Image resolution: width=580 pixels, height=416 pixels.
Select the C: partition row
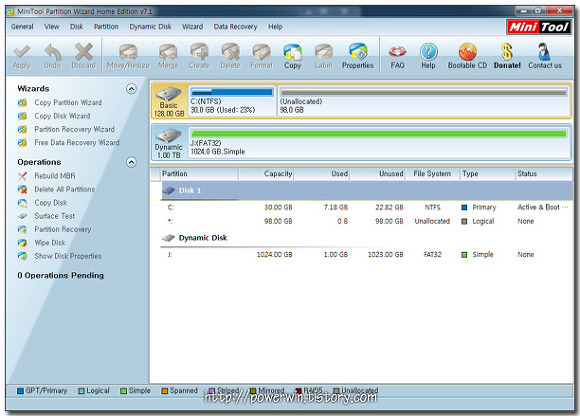(x=367, y=207)
